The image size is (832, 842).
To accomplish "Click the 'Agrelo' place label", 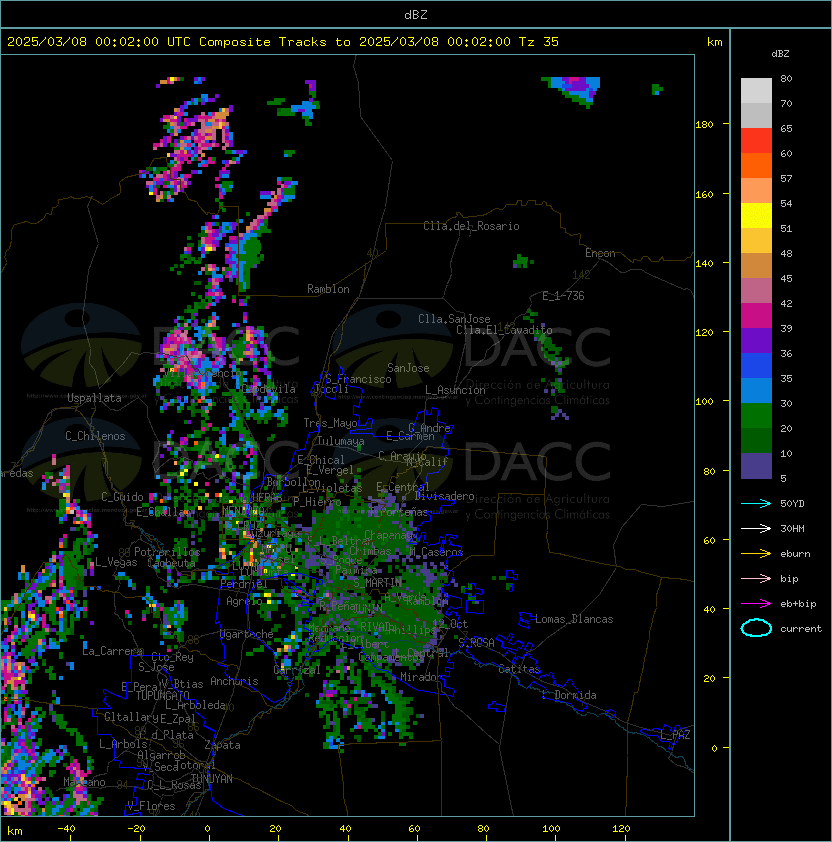I will tap(244, 601).
